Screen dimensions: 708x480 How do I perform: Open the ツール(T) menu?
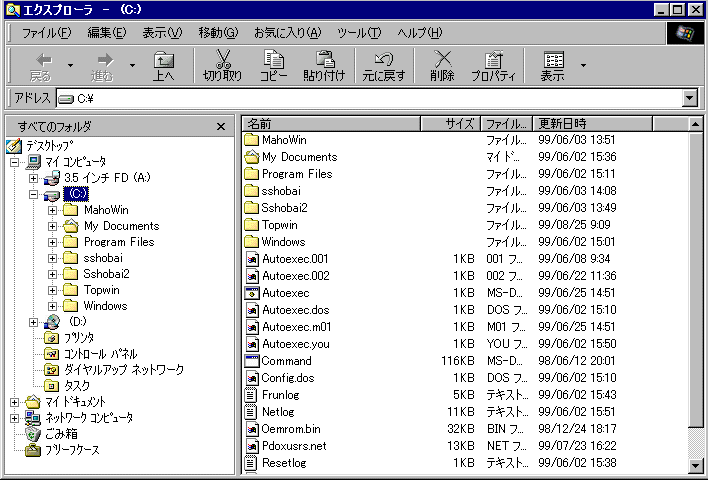pos(359,33)
